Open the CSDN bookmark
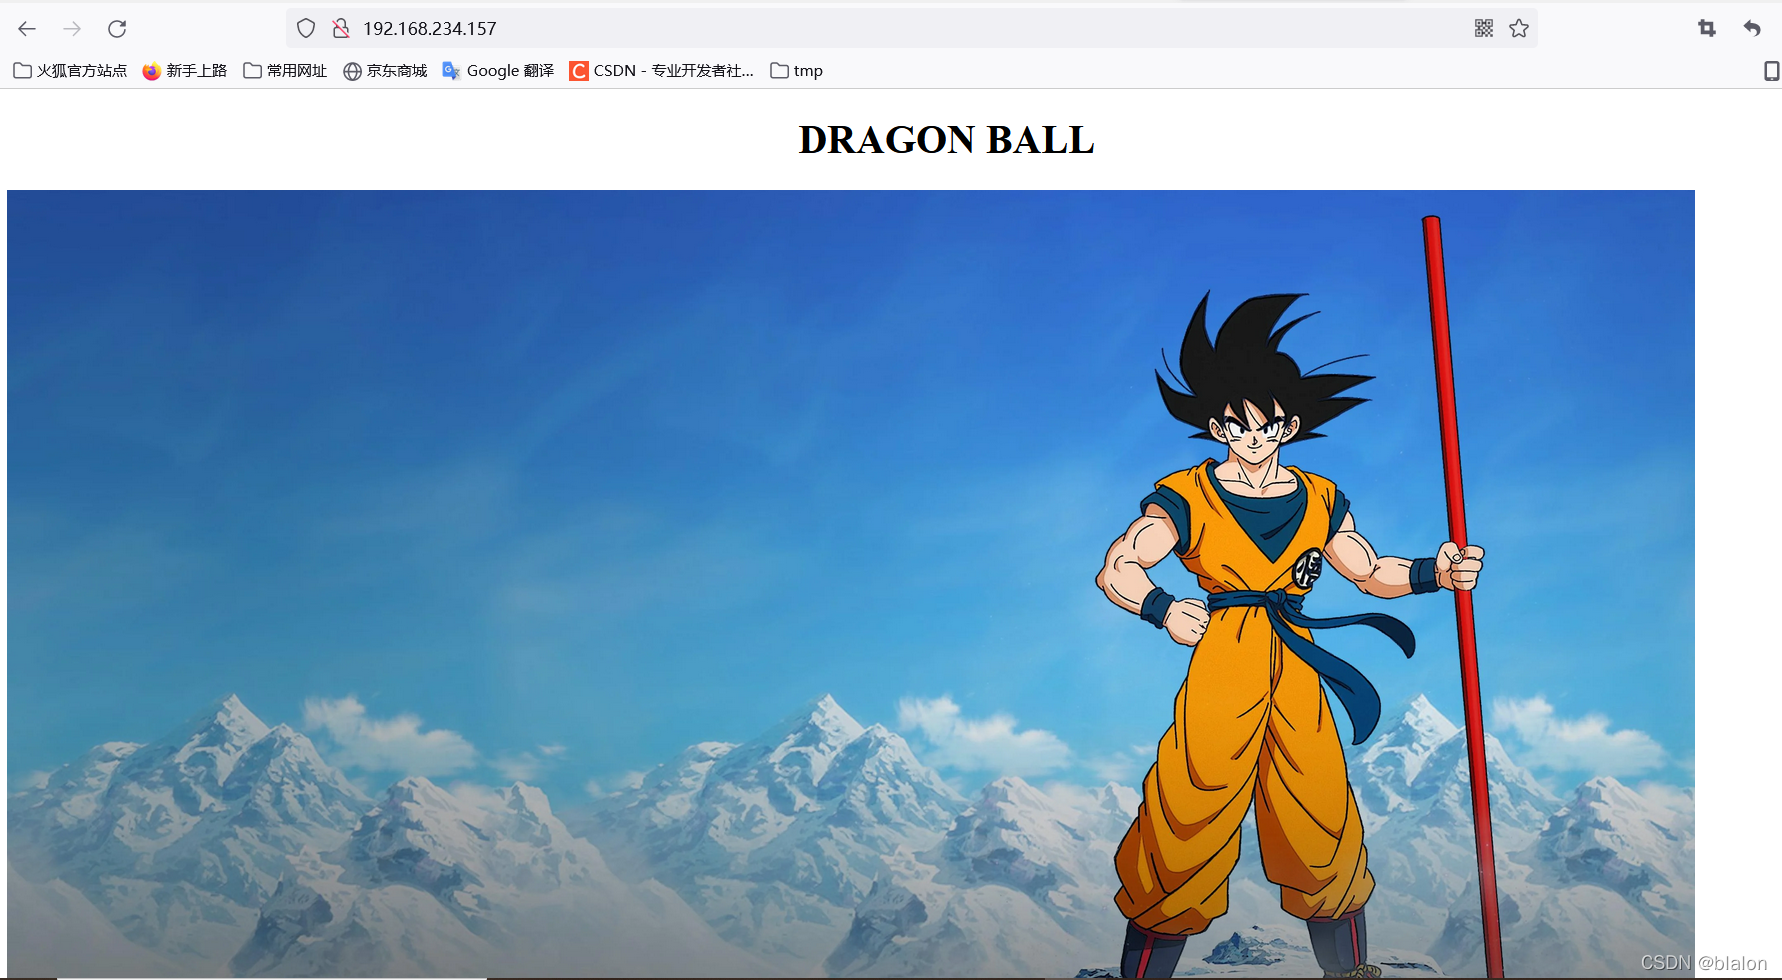Viewport: 1782px width, 980px height. pyautogui.click(x=661, y=71)
